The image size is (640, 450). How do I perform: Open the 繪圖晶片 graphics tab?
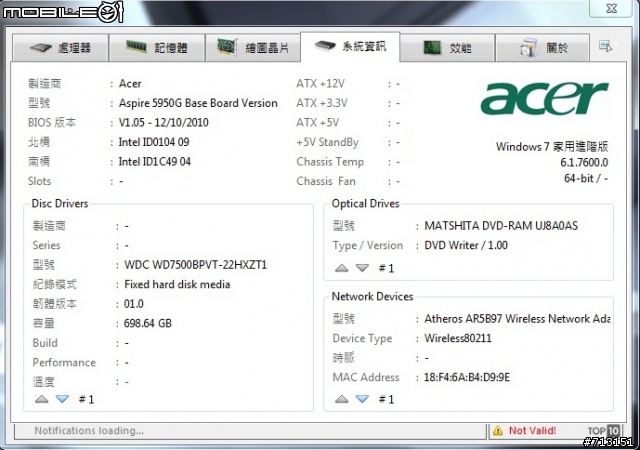click(x=253, y=48)
